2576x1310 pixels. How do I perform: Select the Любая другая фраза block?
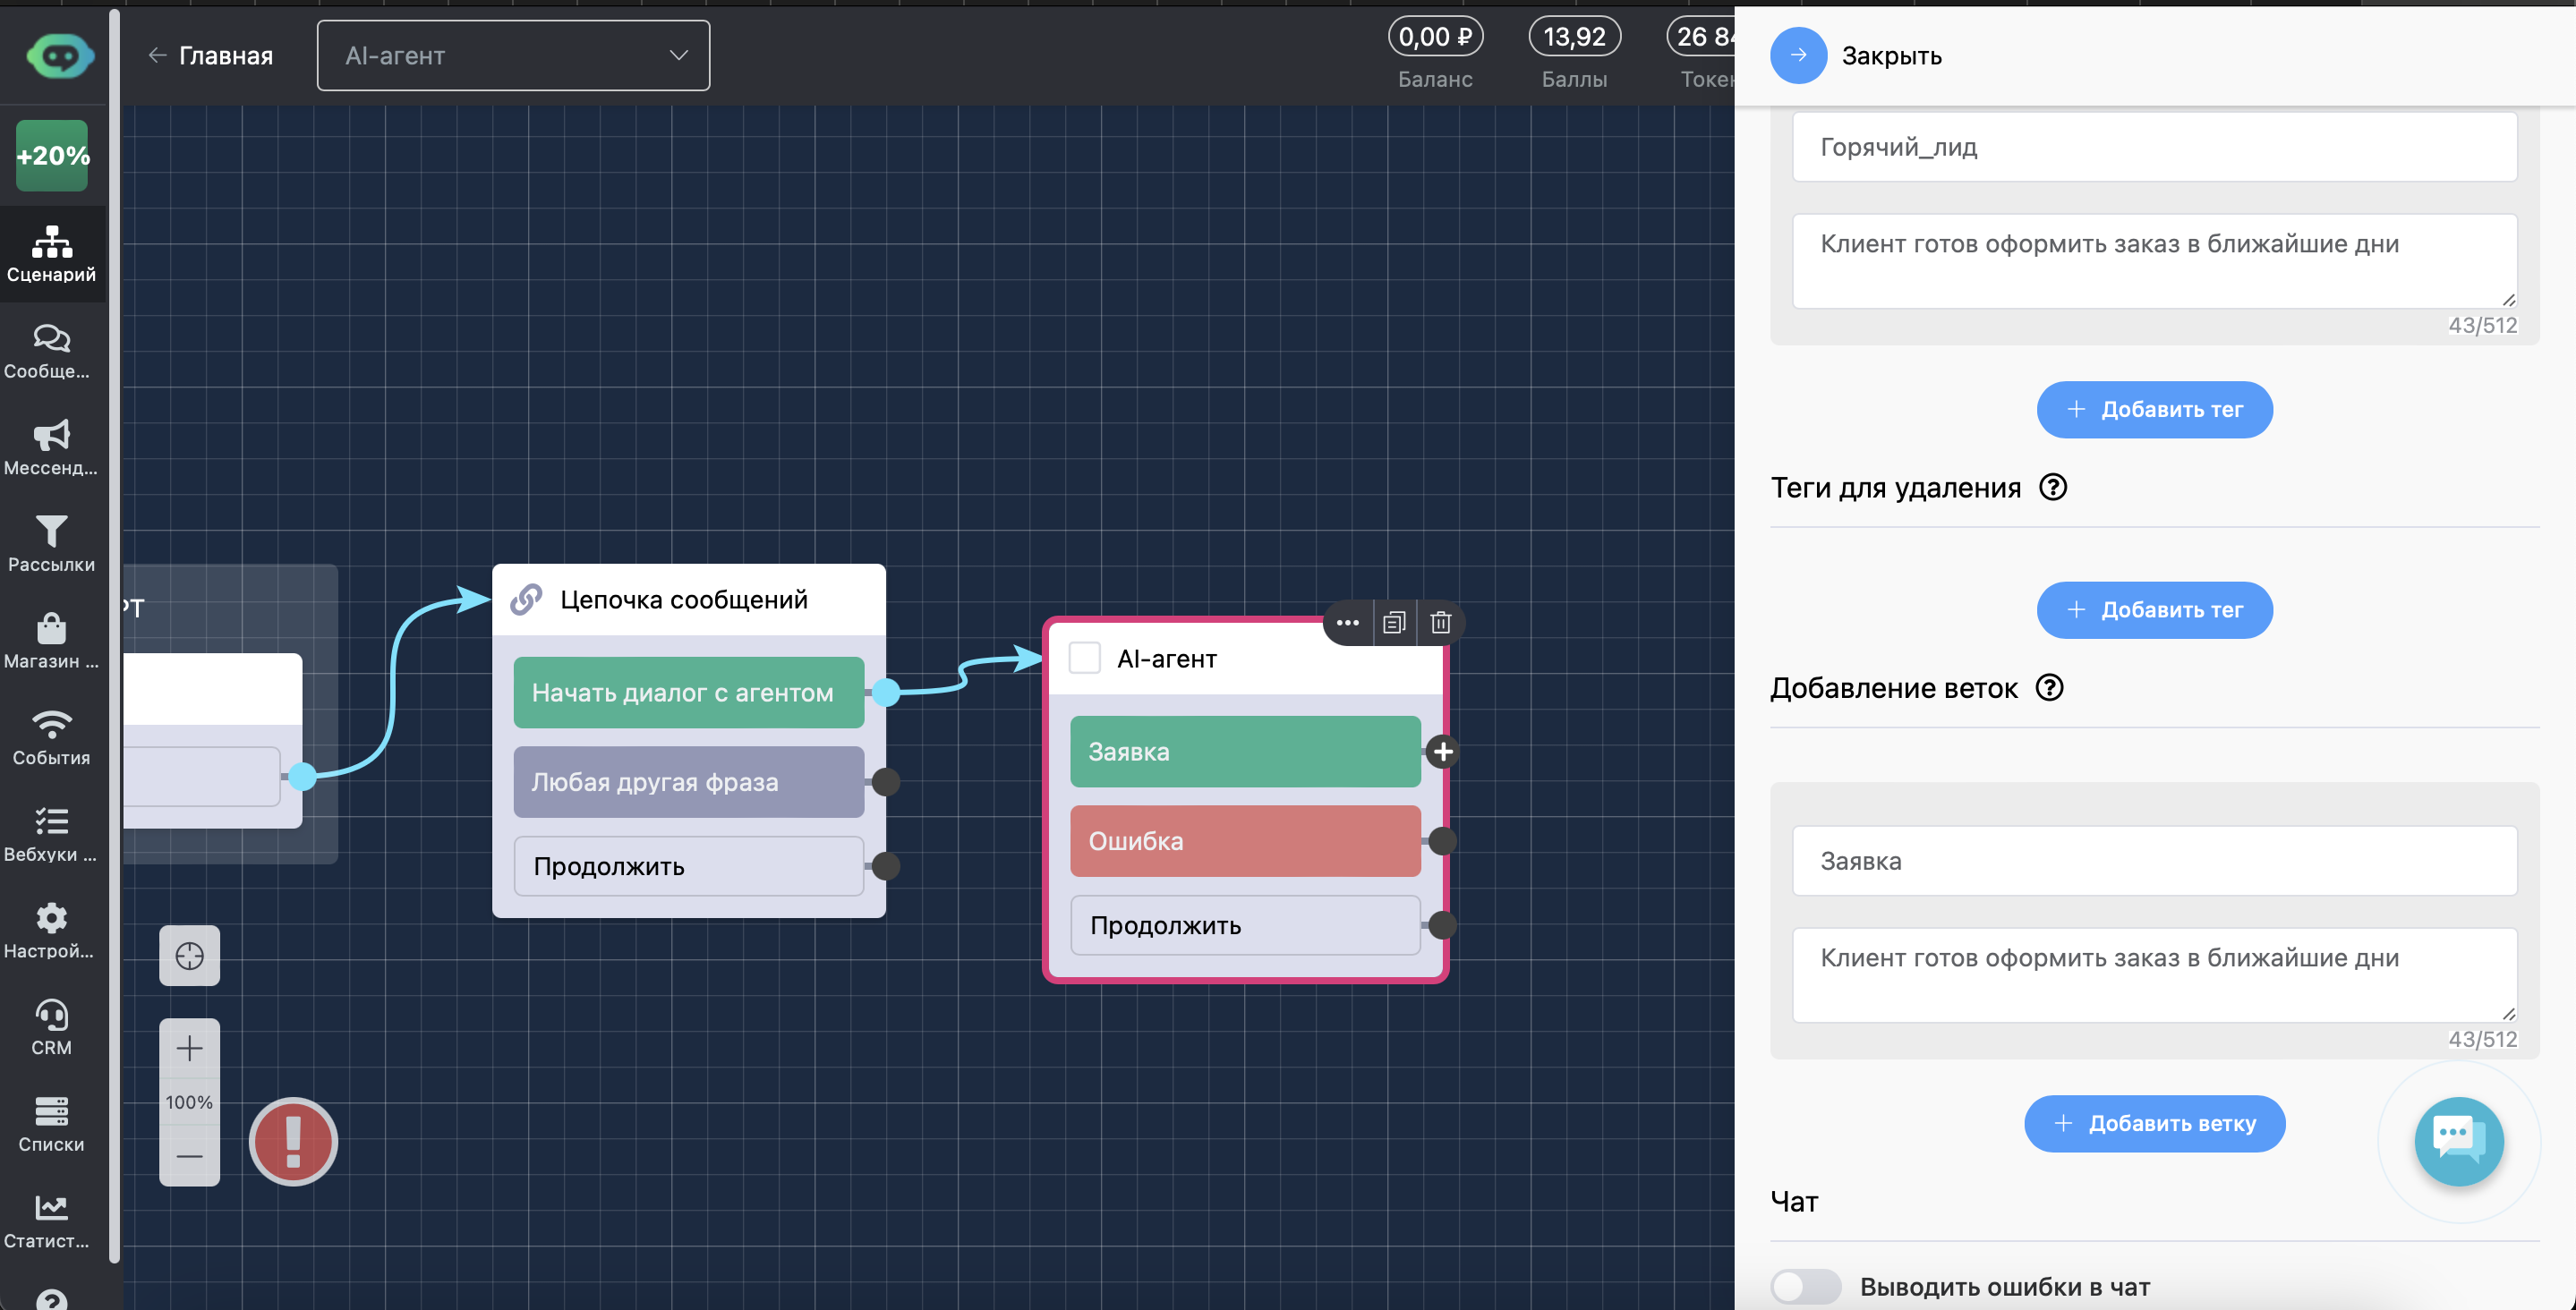pos(688,781)
